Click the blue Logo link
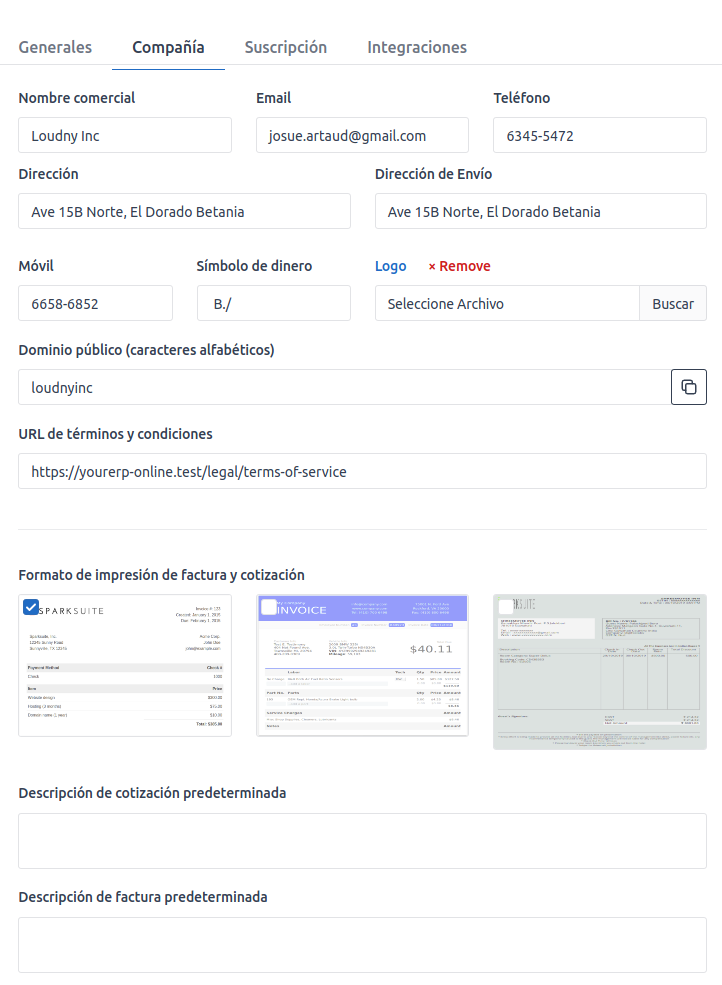Viewport: 722px width, 985px height. 390,266
